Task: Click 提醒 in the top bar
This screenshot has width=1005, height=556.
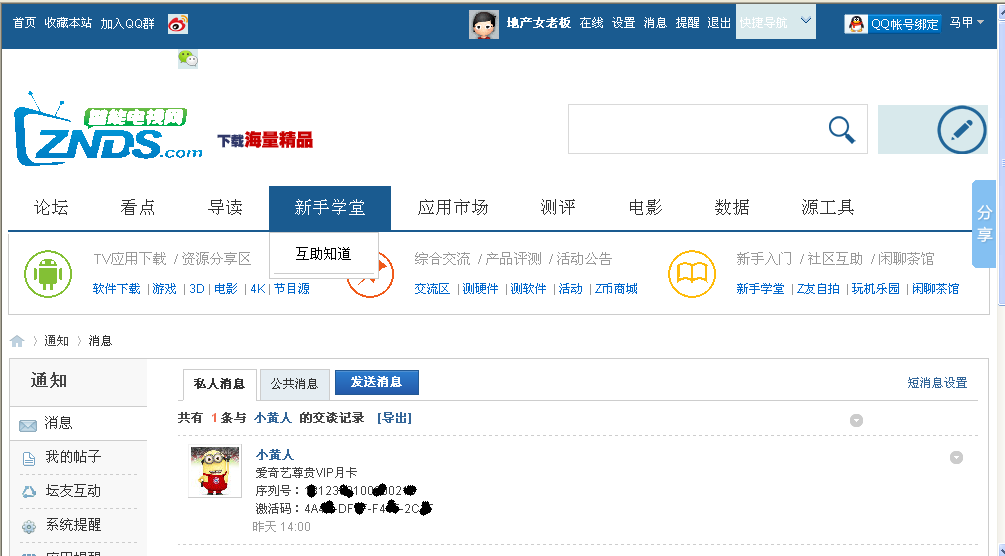Action: pos(687,23)
